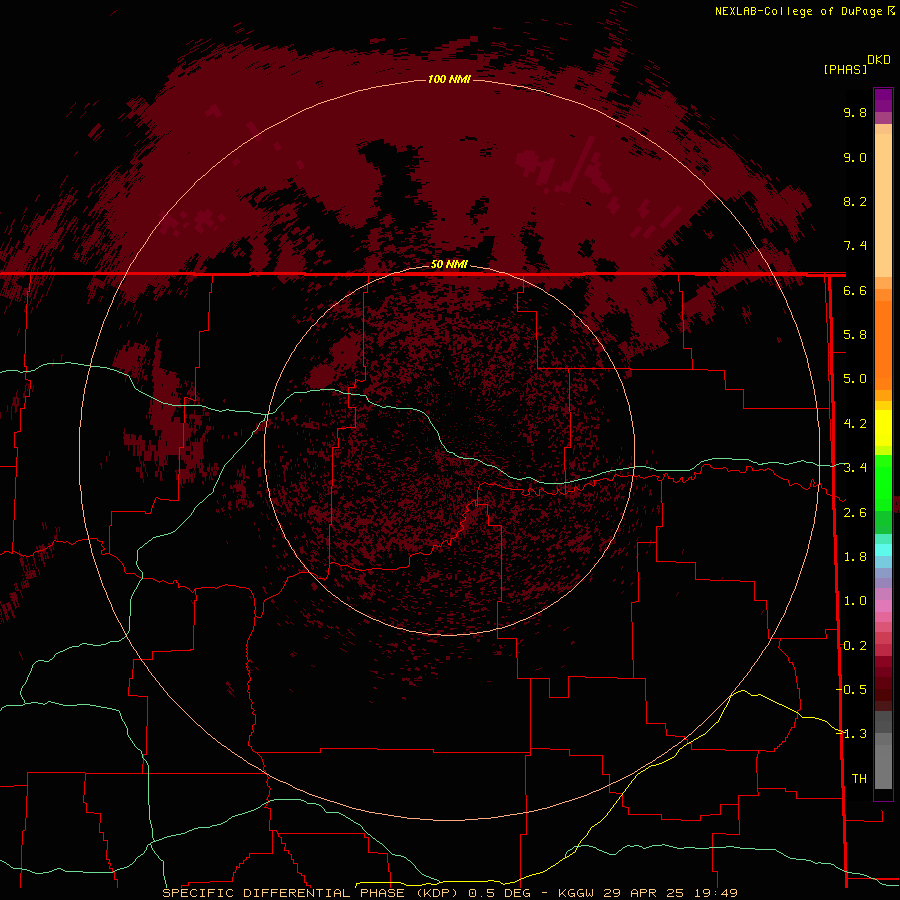This screenshot has height=900, width=900.
Task: Click the [PHAS] legend label
Action: [x=845, y=69]
